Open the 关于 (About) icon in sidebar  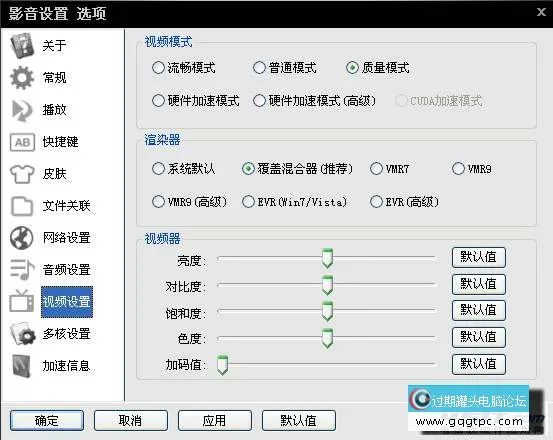[22, 45]
